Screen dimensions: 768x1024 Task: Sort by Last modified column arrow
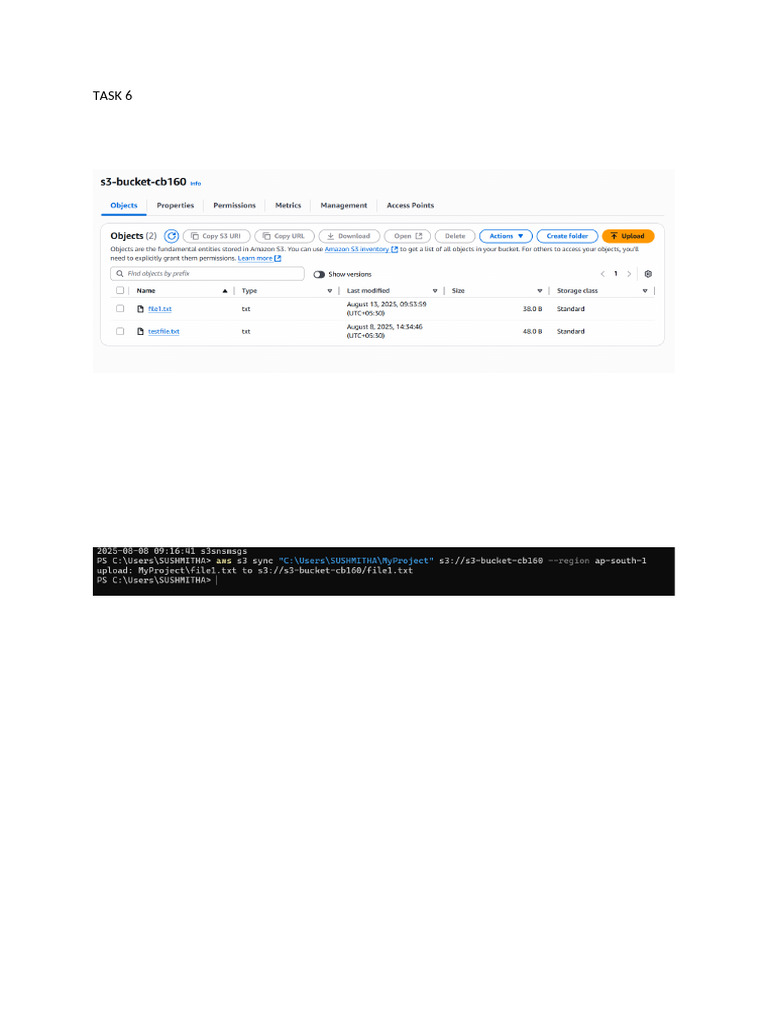click(435, 291)
